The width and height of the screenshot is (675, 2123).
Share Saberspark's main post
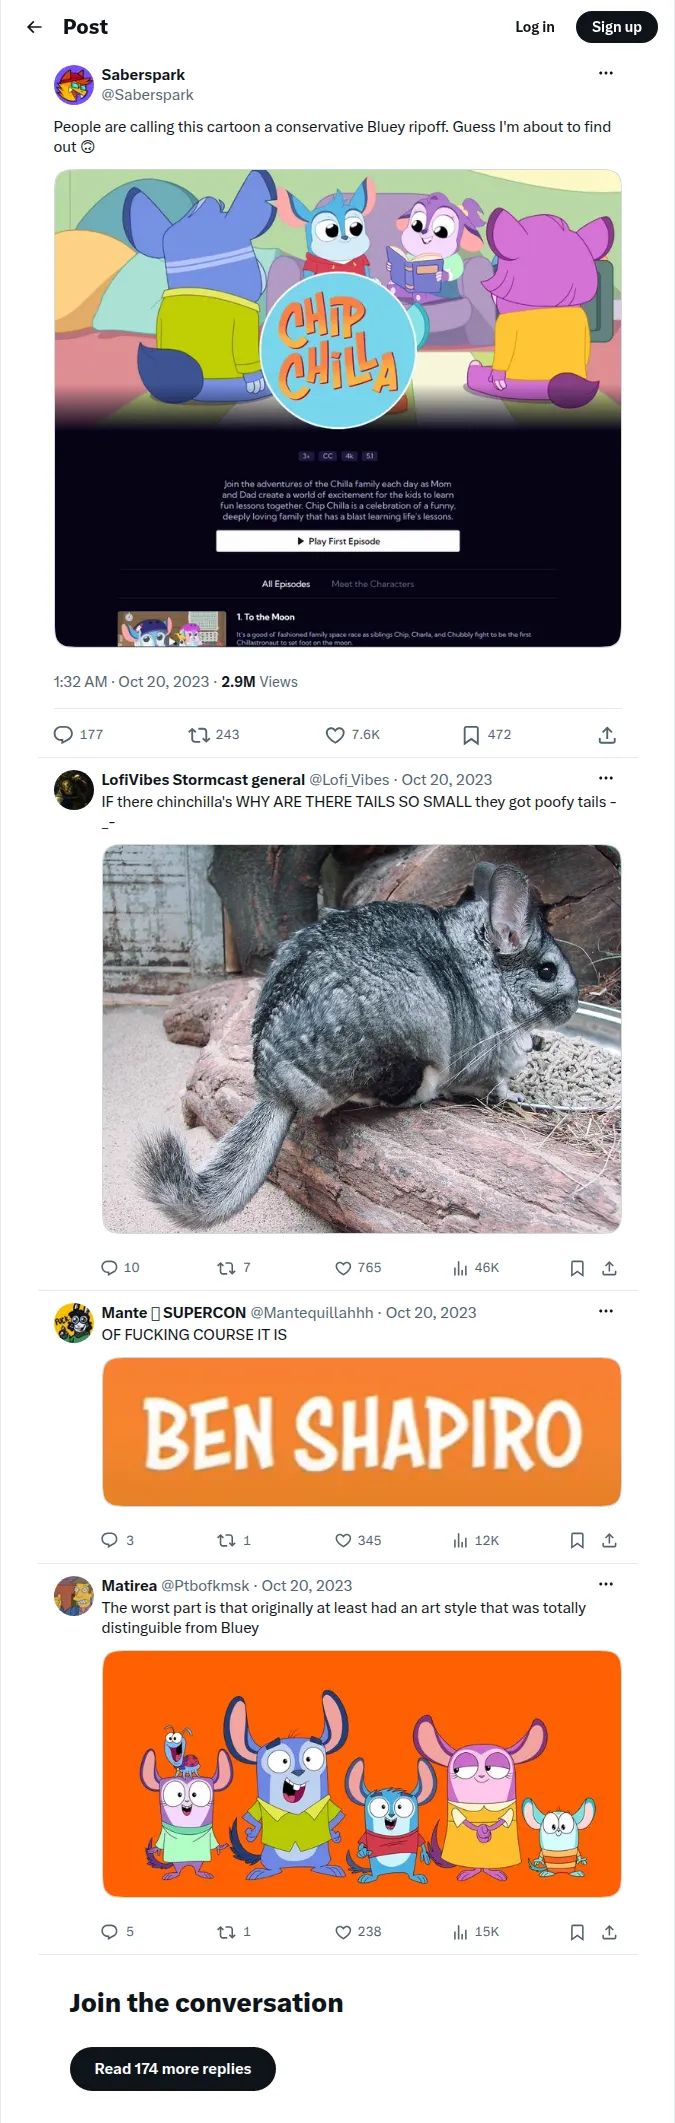coord(607,735)
